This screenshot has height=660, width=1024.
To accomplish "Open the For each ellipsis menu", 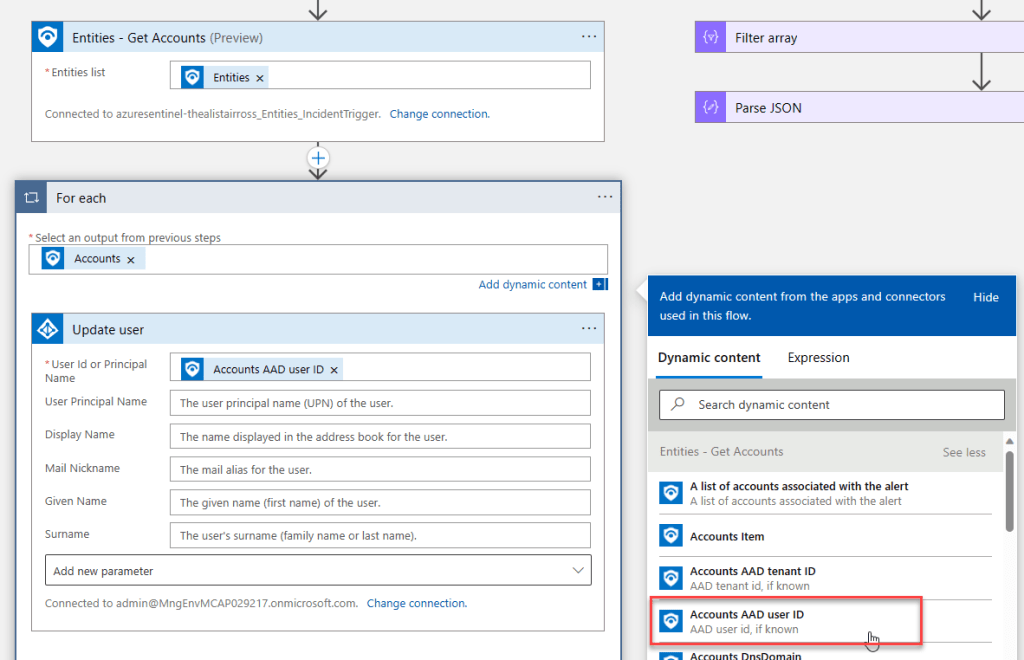I will [x=604, y=197].
